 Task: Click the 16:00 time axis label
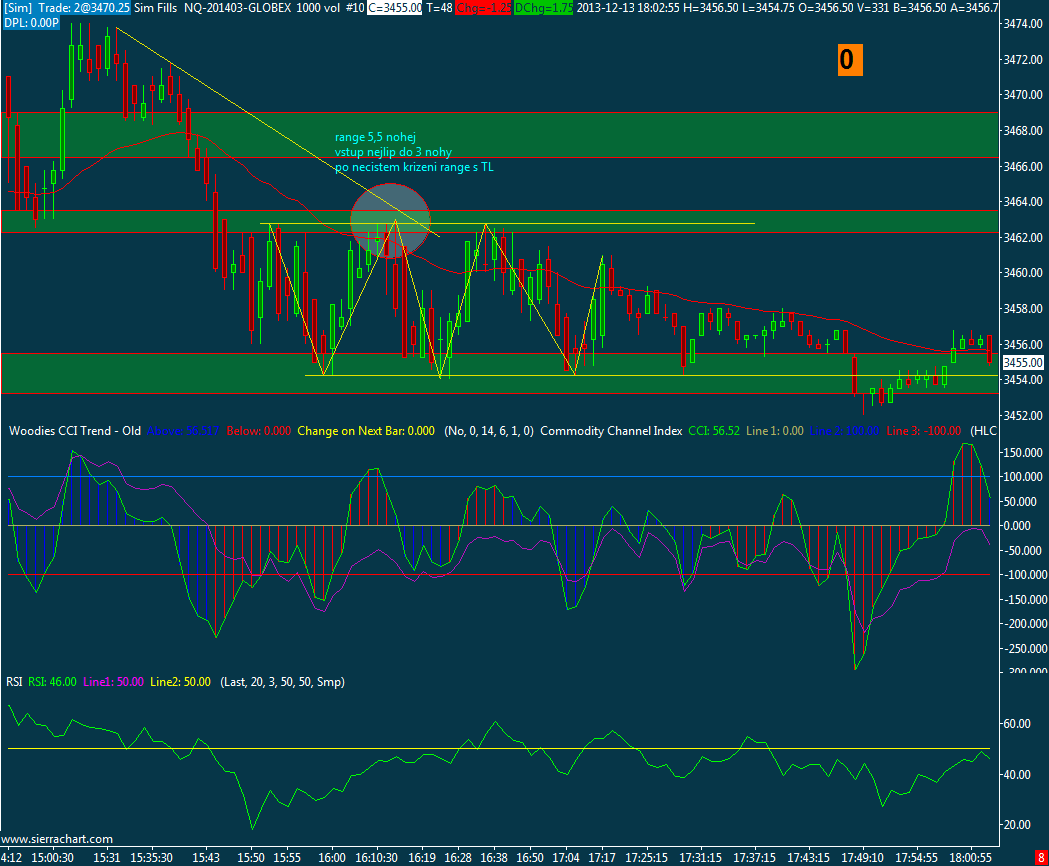tap(332, 857)
